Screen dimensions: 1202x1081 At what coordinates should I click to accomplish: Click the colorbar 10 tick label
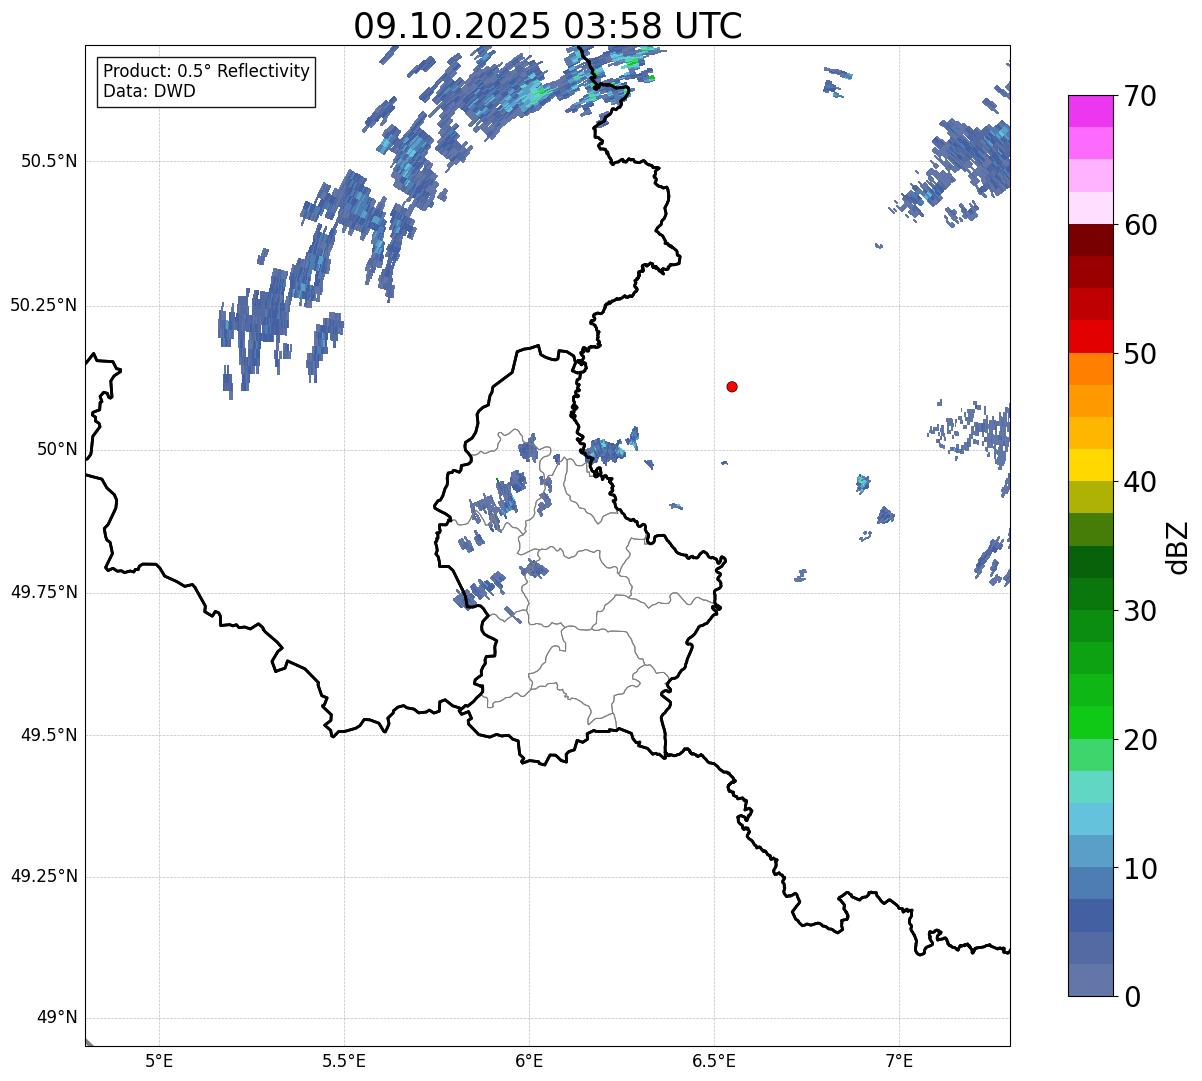coord(1139,868)
